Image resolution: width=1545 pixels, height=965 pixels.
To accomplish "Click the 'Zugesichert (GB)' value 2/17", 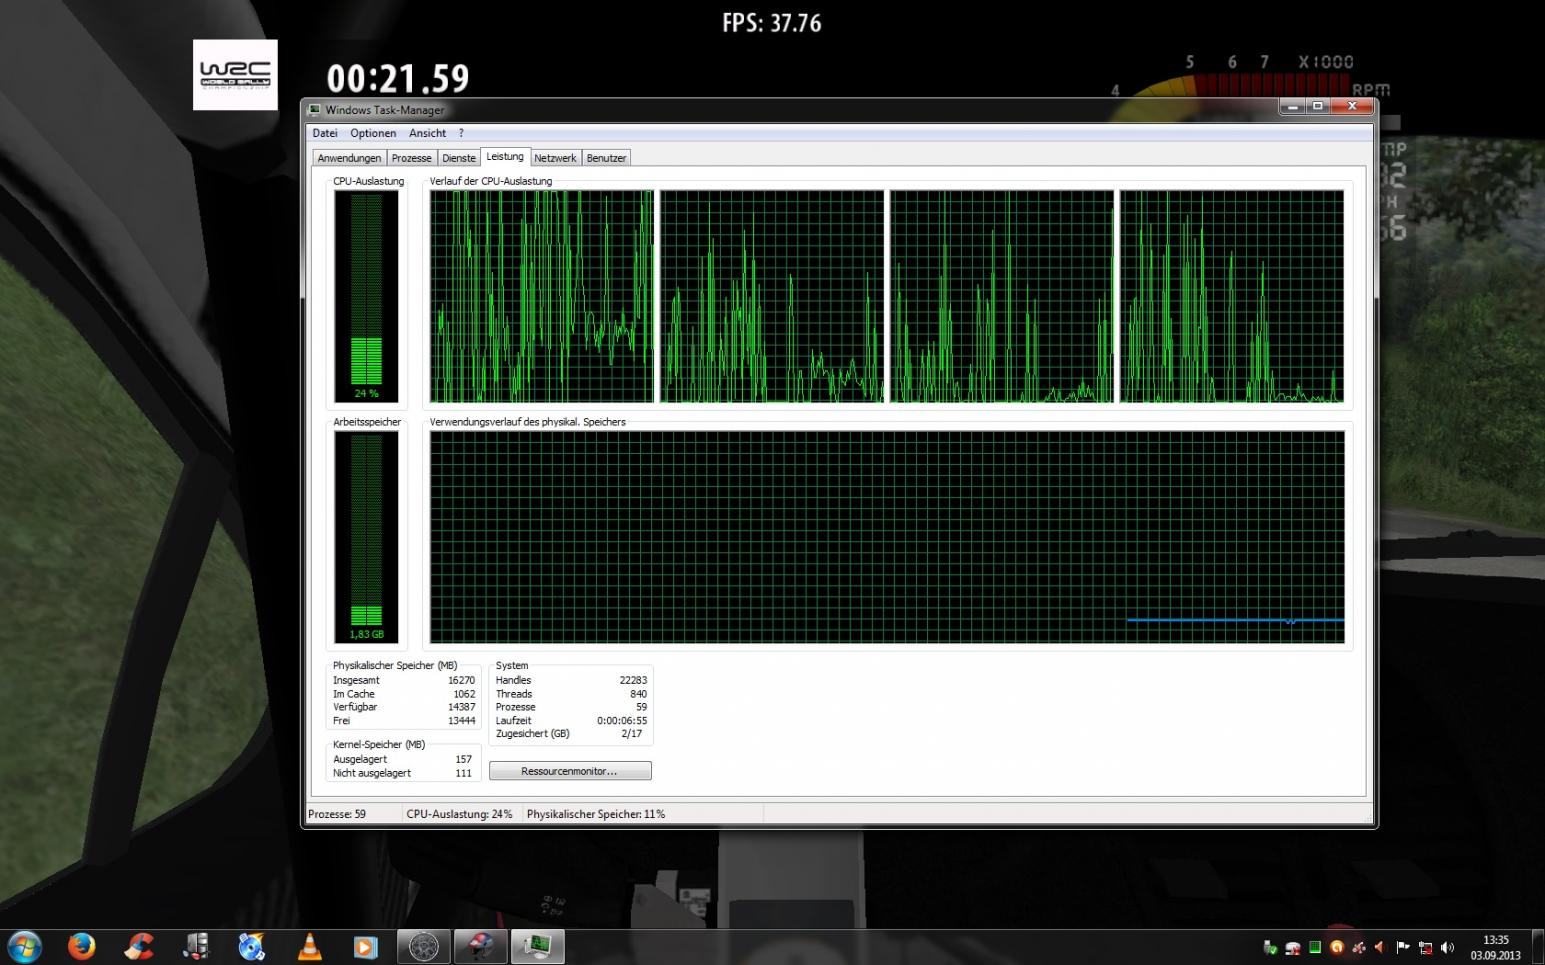I will [632, 733].
